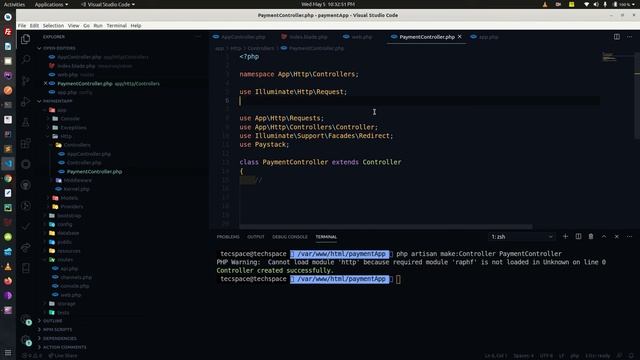Open the View menu

[73, 25]
